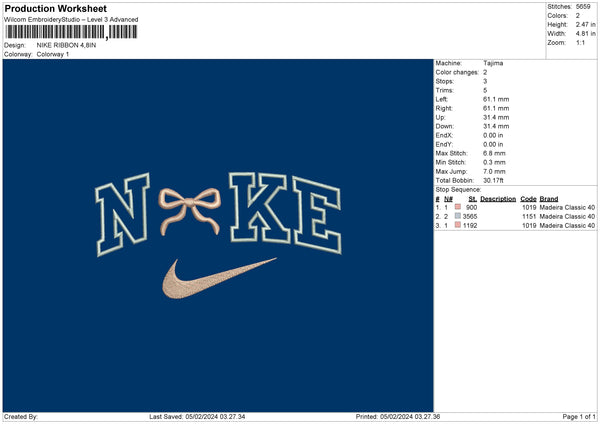The height and width of the screenshot is (424, 600).
Task: Click the Max Stitch value "6.8 mm"
Action: [x=494, y=153]
